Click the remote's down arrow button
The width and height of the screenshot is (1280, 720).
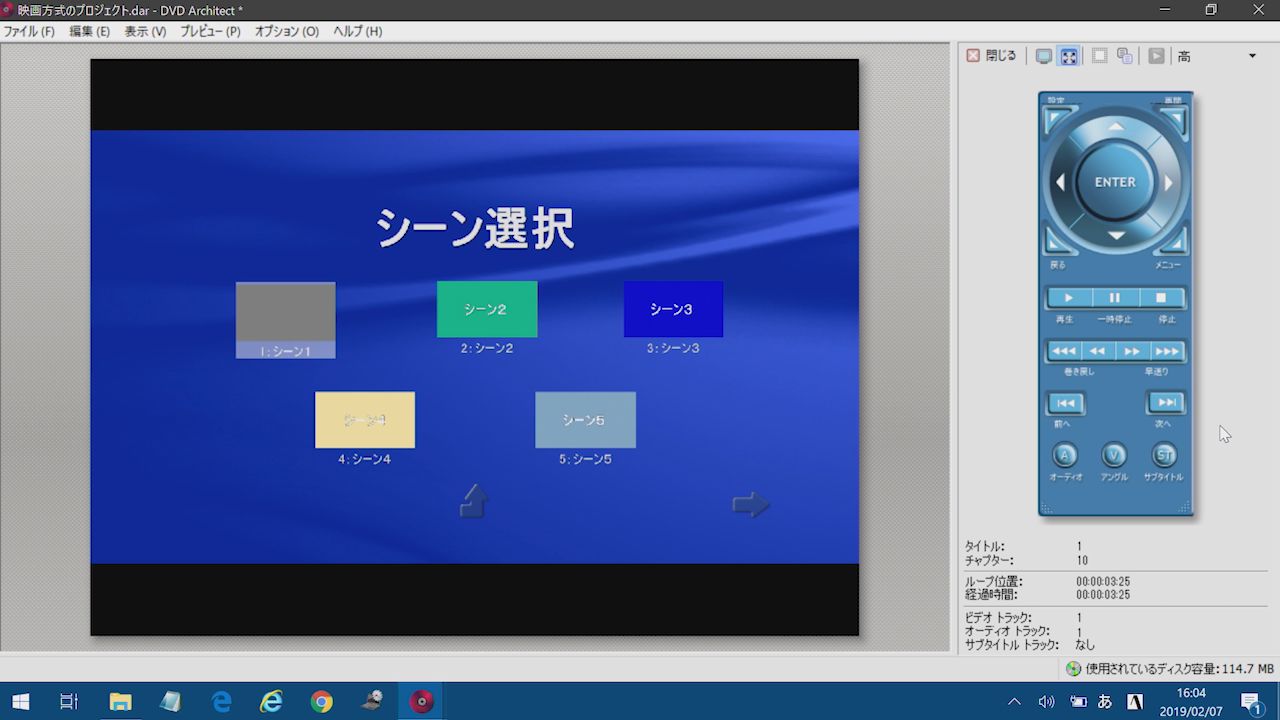[1115, 236]
